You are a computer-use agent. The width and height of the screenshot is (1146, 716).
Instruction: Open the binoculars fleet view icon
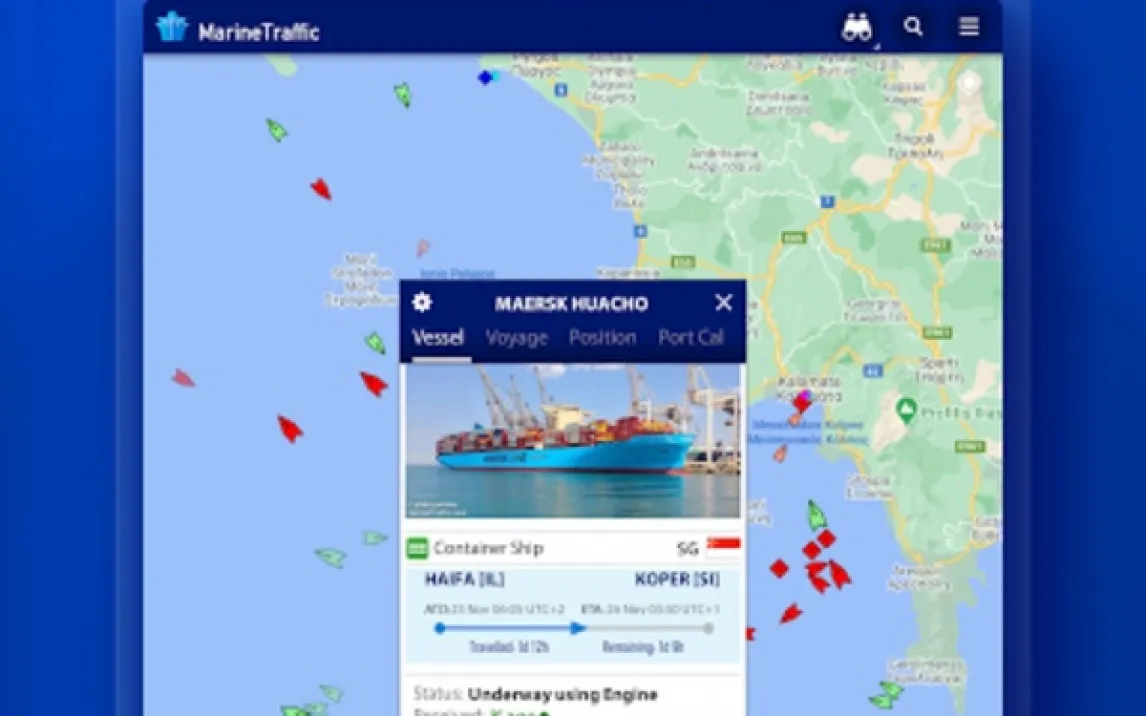point(857,28)
